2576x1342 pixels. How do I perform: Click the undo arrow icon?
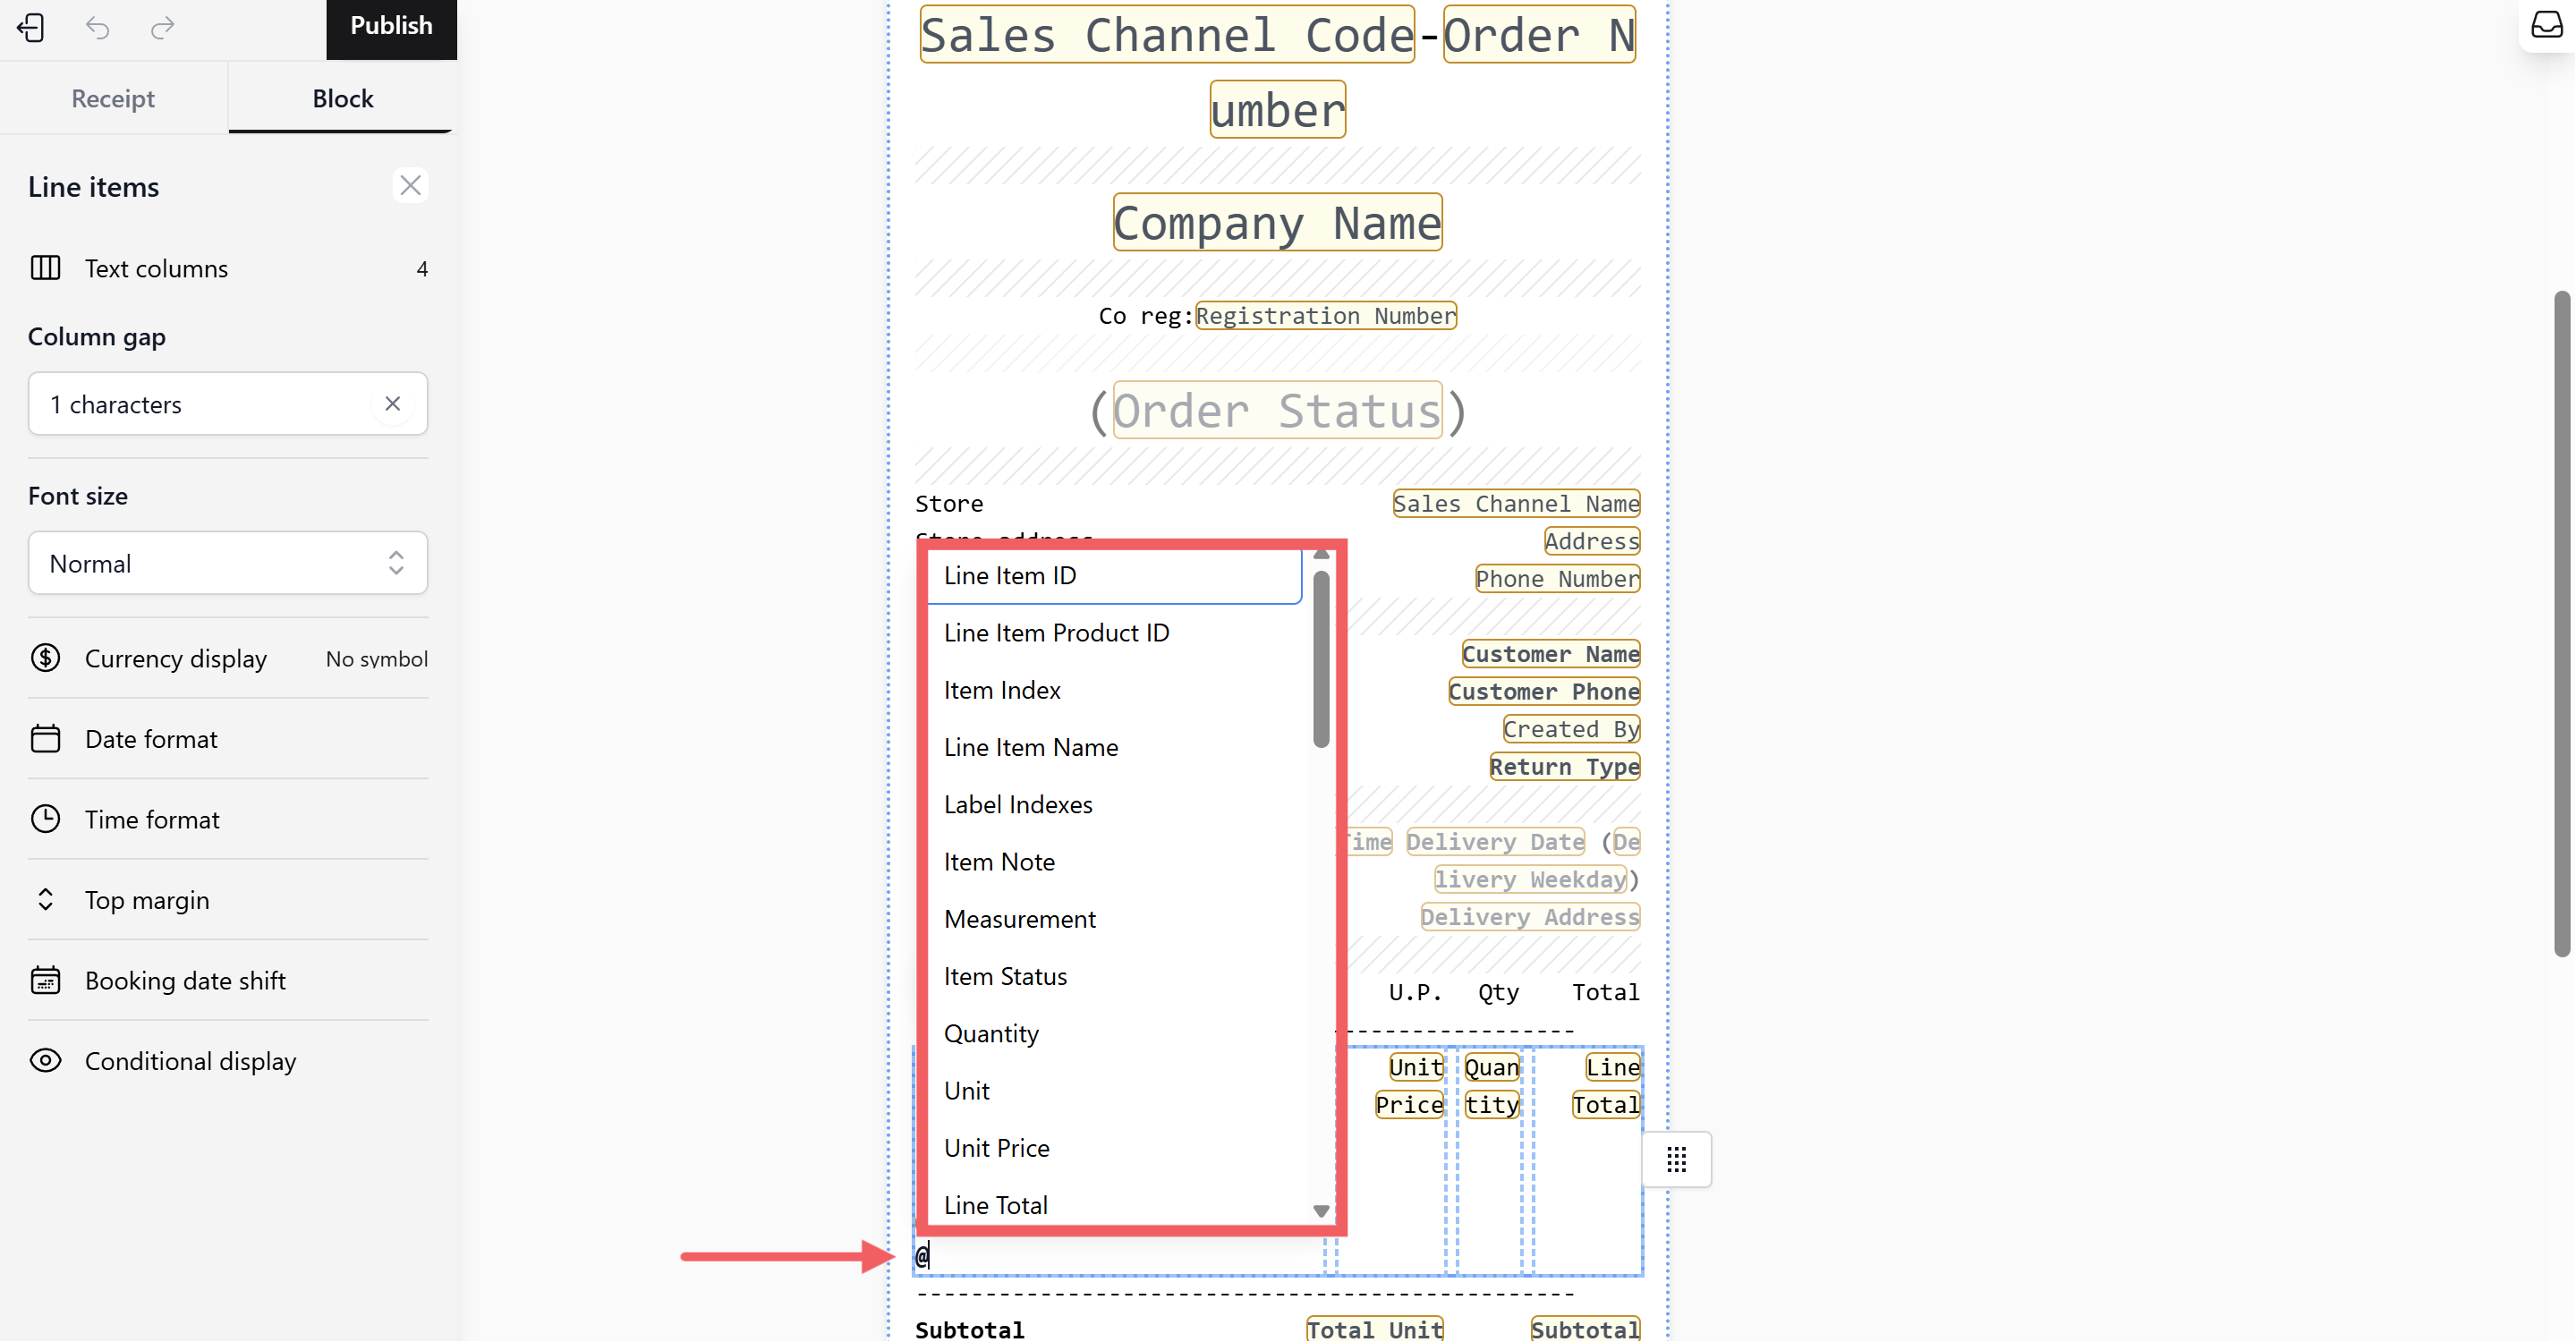pos(97,27)
